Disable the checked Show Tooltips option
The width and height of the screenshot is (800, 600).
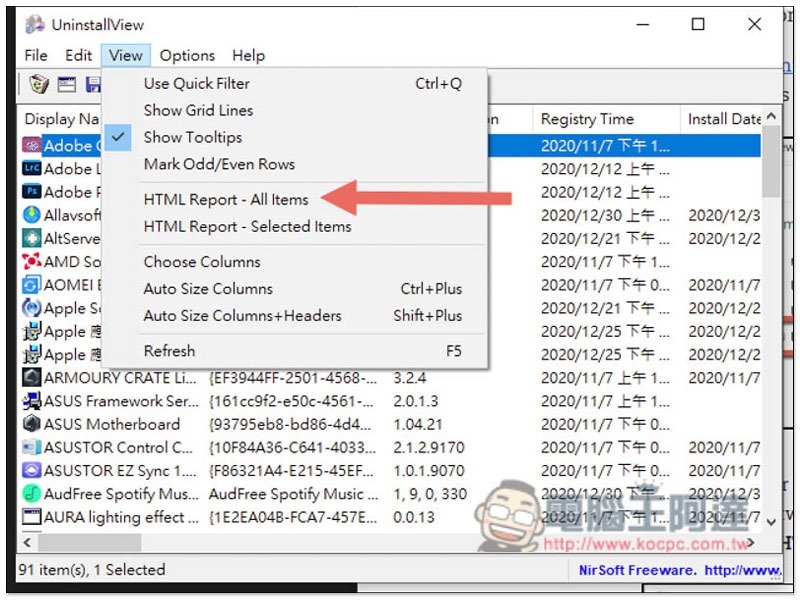[193, 137]
